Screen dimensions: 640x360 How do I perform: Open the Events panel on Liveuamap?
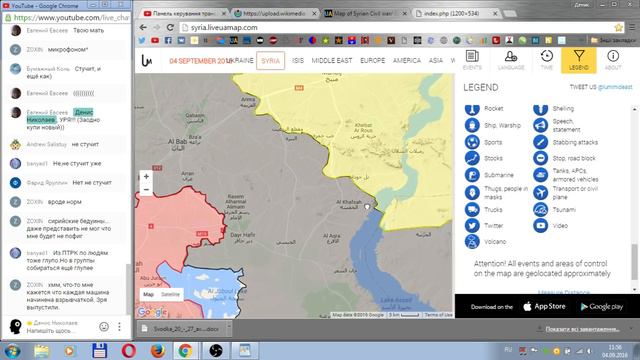tap(472, 60)
